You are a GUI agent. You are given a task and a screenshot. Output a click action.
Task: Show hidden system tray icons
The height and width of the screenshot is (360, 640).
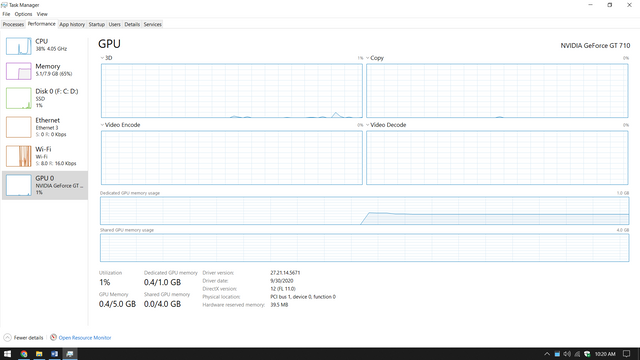pos(547,354)
